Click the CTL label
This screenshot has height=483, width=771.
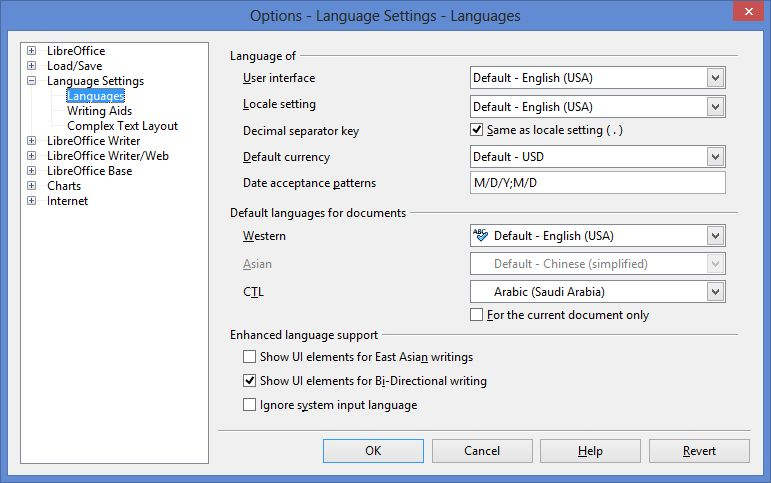click(x=253, y=292)
